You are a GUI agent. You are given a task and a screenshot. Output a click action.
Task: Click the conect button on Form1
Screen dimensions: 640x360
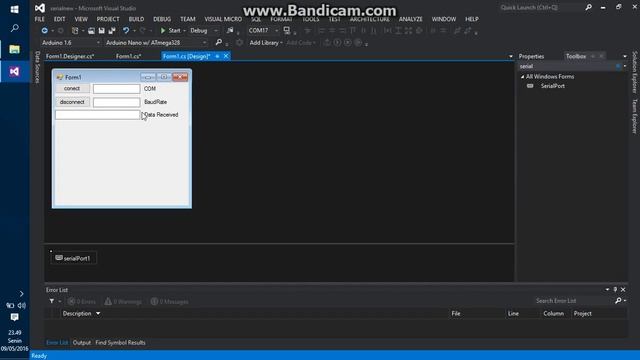72,89
